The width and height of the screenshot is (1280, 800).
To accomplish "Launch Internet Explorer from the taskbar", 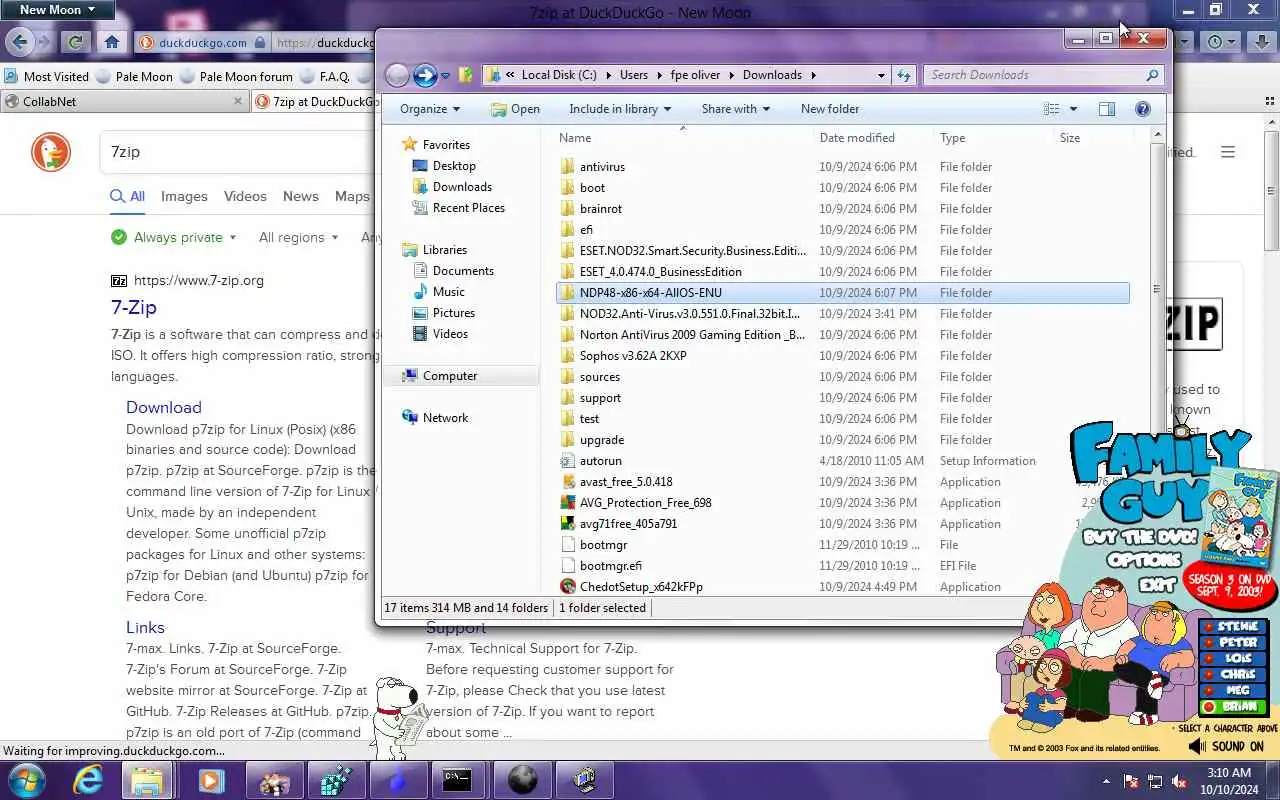I will point(88,780).
